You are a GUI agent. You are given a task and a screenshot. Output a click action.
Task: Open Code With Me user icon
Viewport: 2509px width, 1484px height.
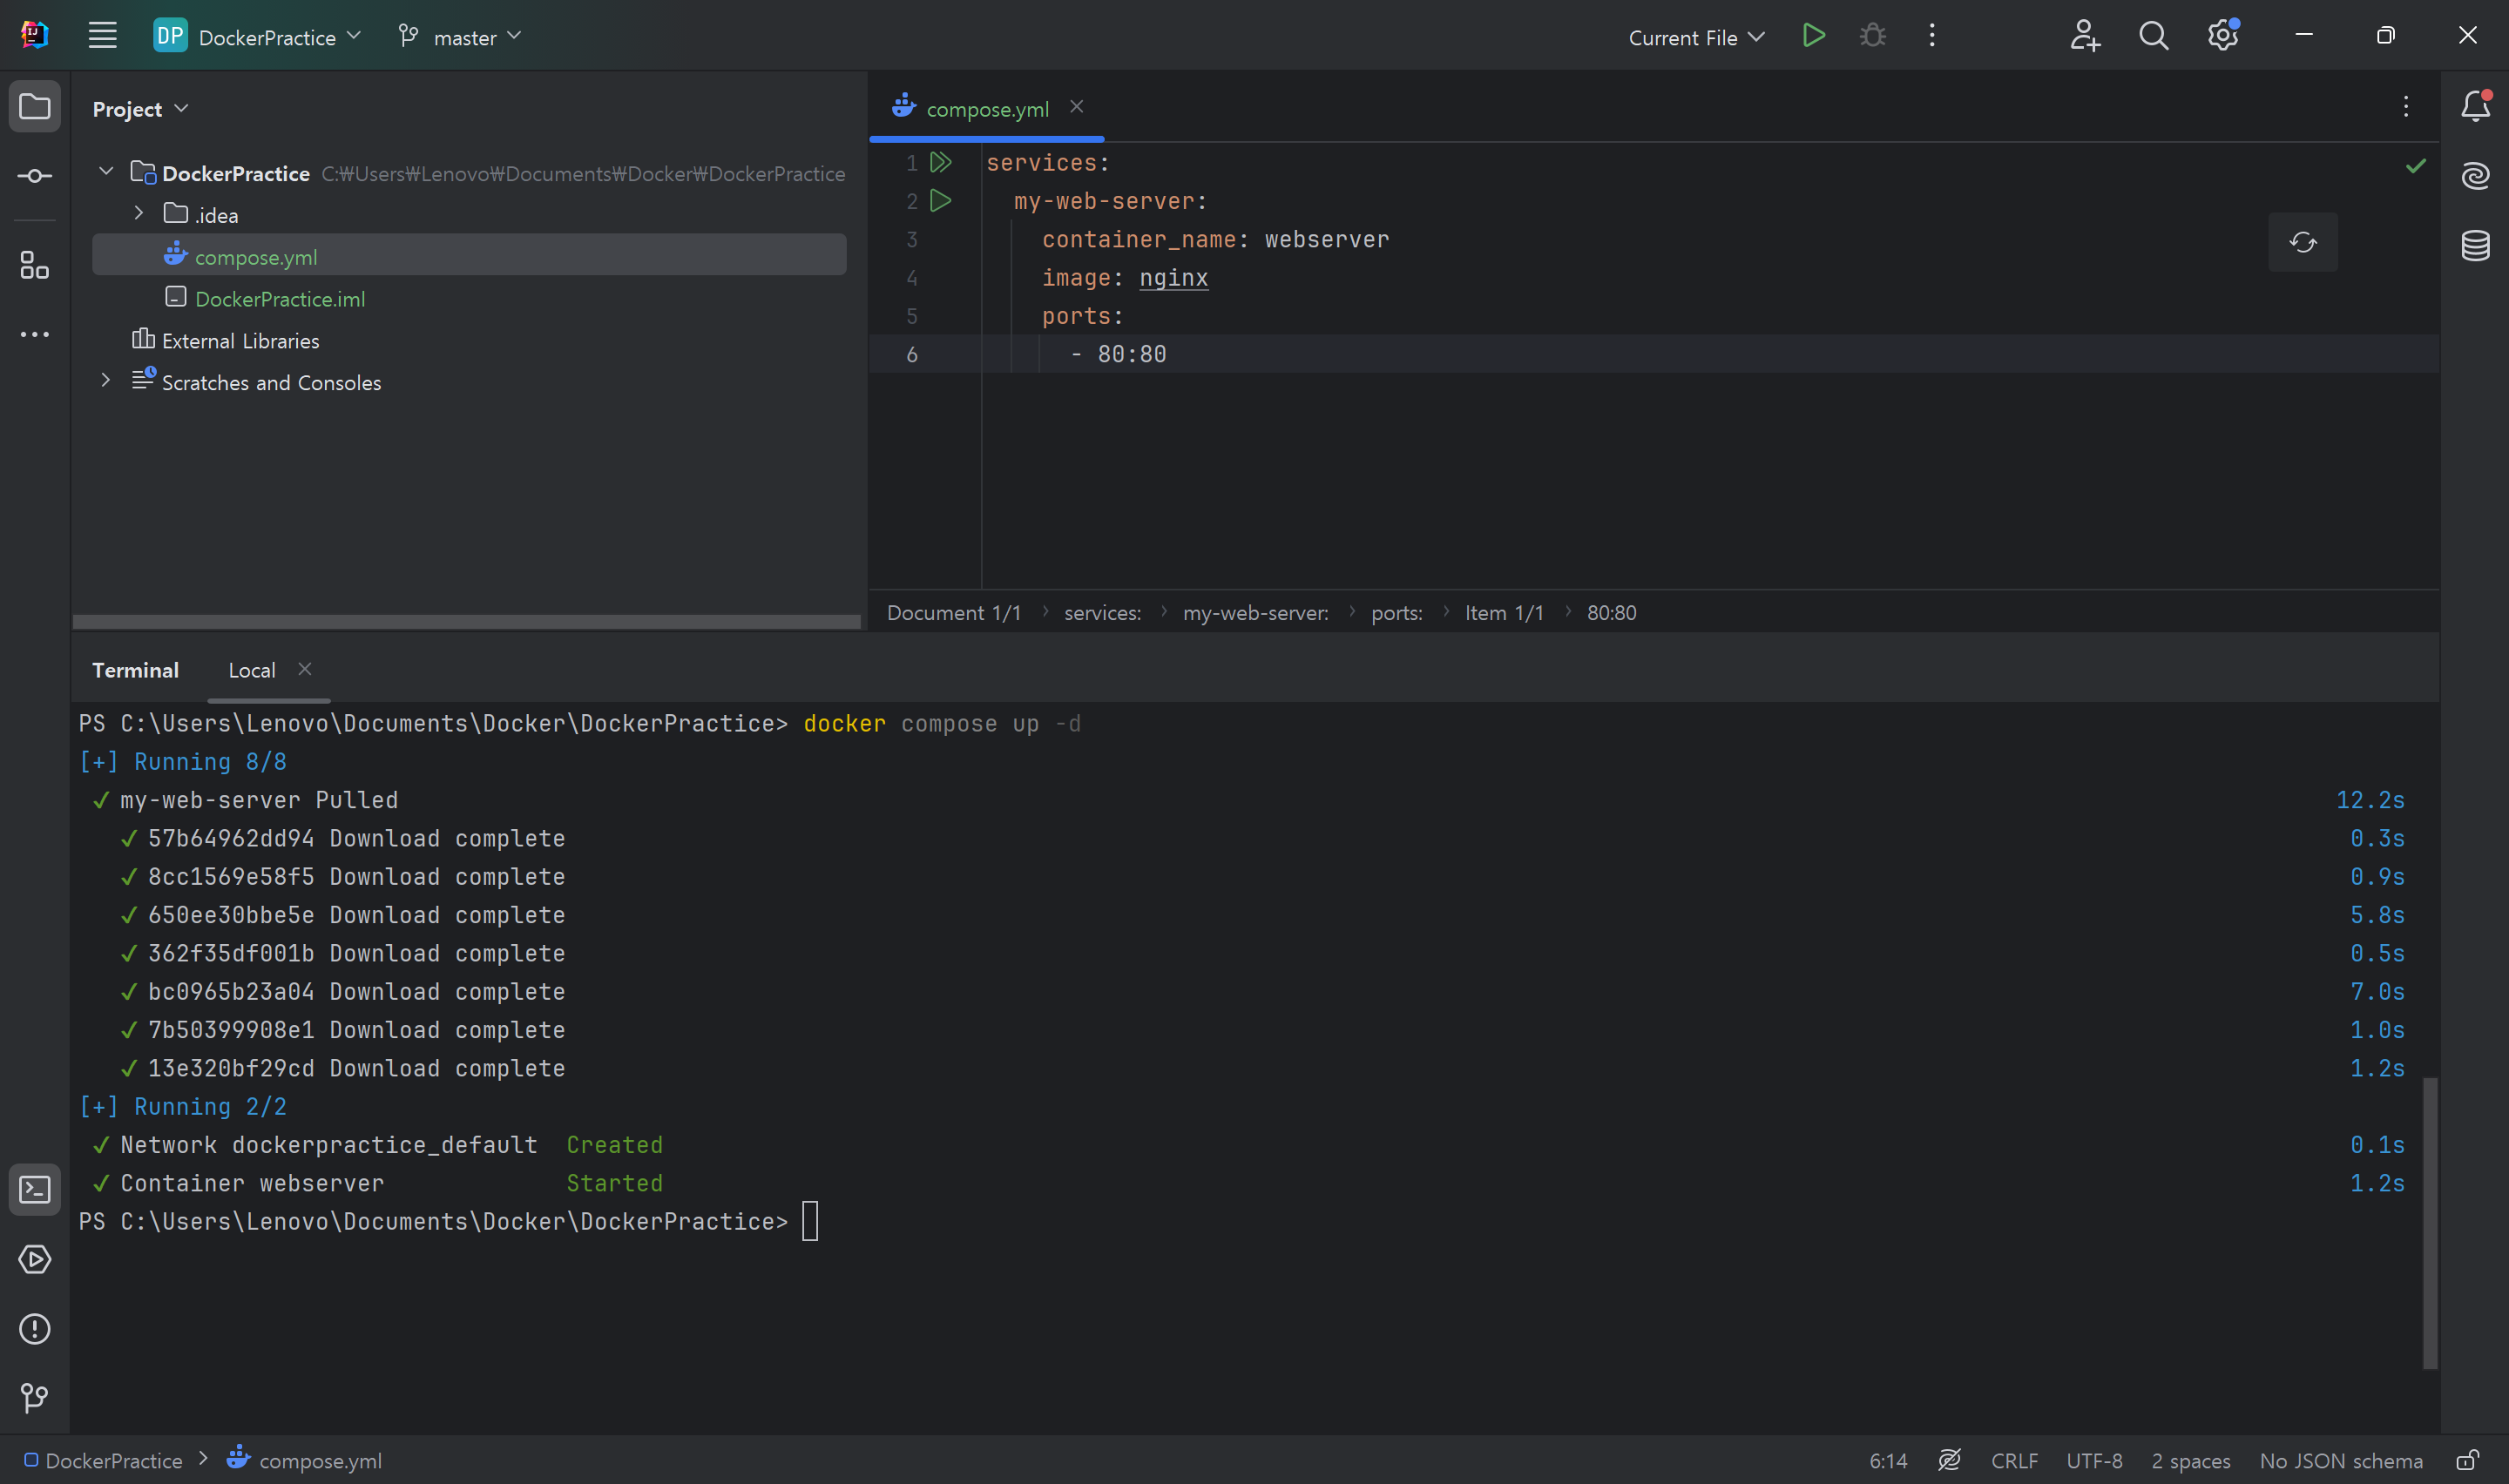tap(2084, 36)
